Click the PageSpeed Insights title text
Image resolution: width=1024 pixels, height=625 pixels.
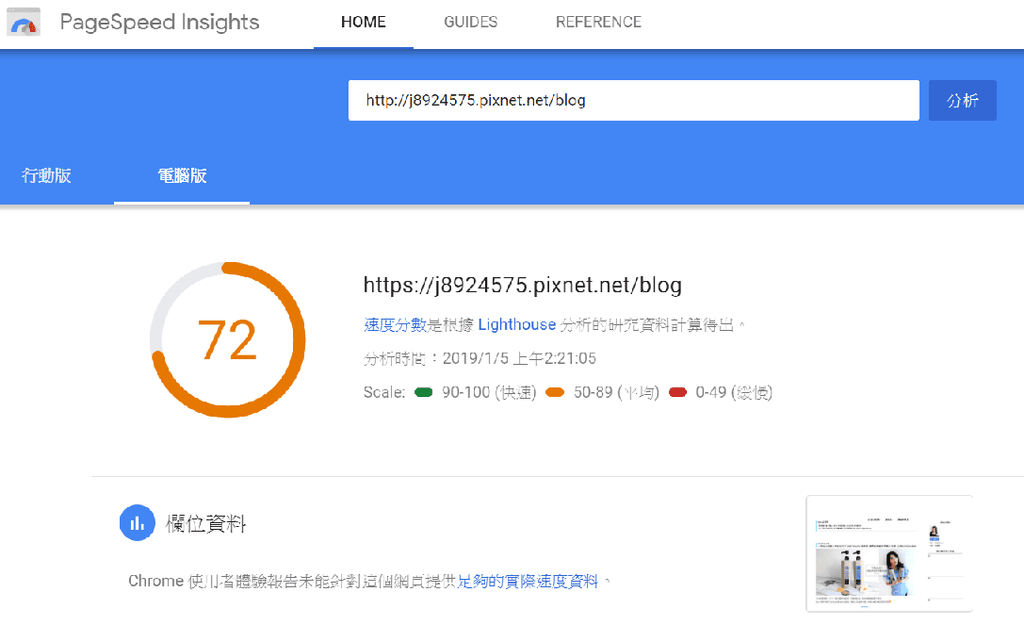[159, 22]
